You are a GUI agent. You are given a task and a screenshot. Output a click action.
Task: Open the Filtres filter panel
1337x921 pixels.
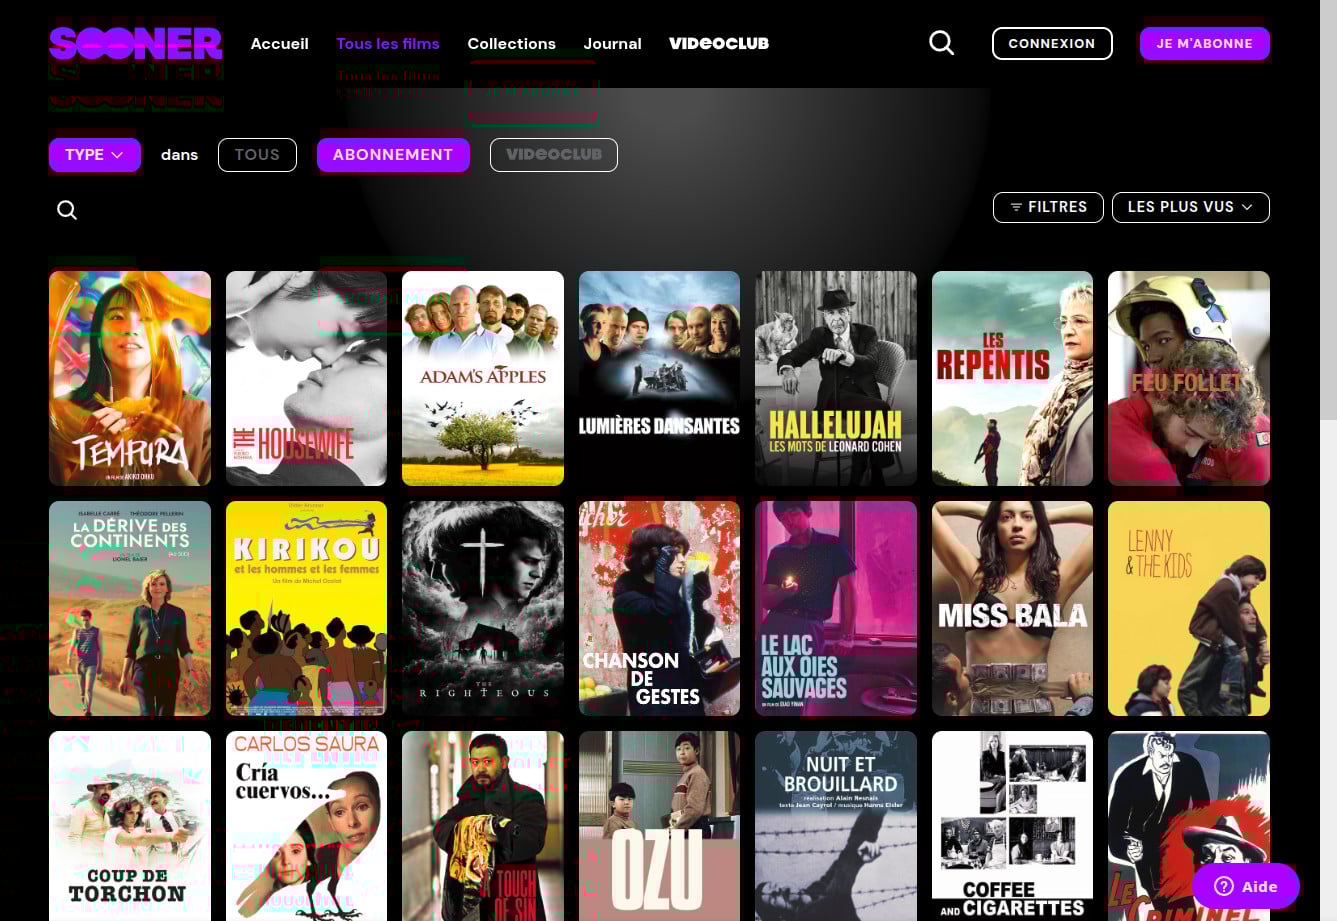1047,207
